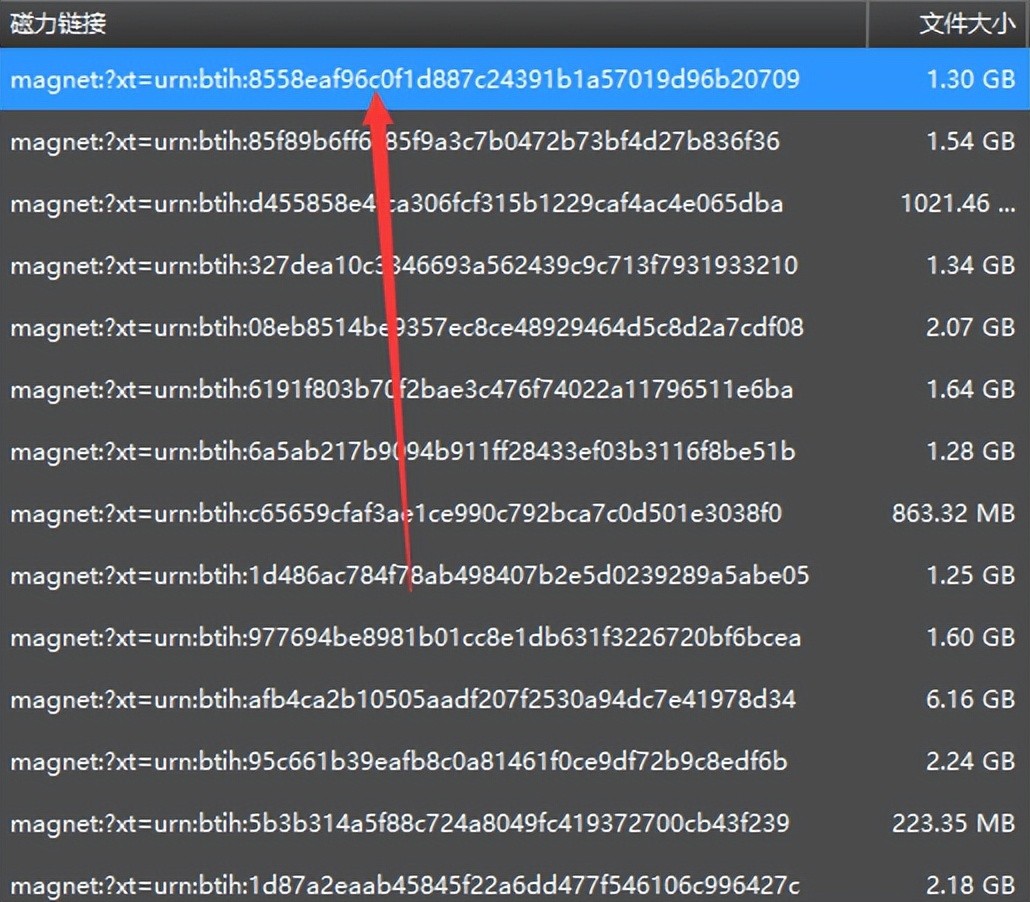Select the magnet link starting with 6a5ab217
Viewport: 1030px width, 902px height.
coord(402,452)
